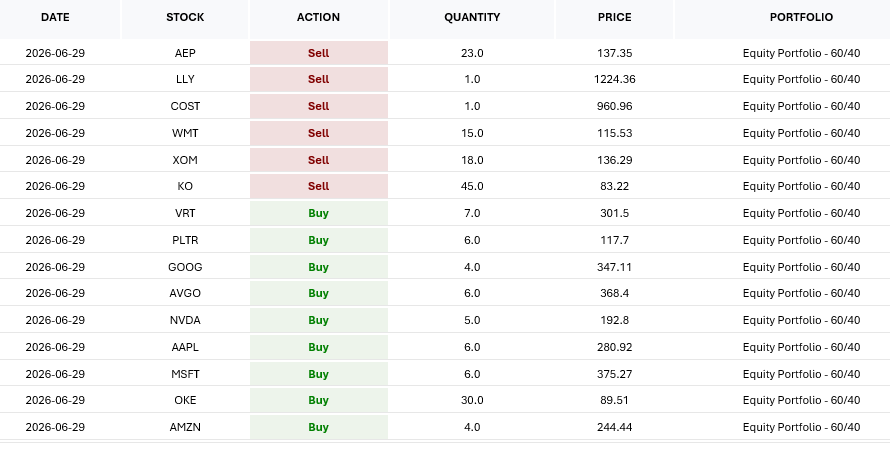Select quantity 15.0 in WMT row
Screen dimensions: 890x462
(x=472, y=133)
